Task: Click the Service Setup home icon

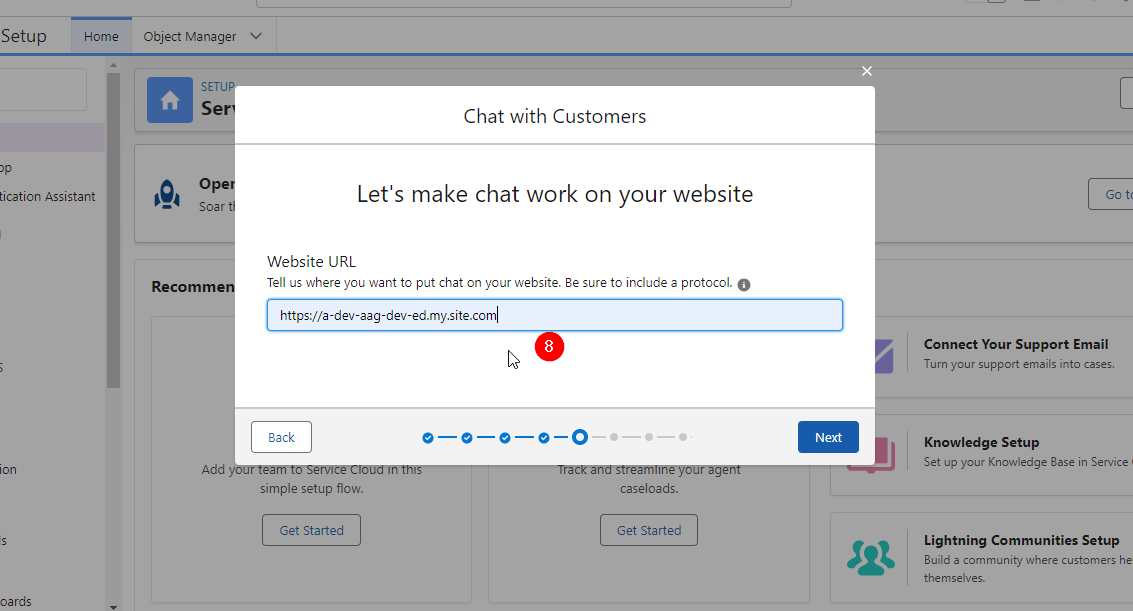Action: pos(170,100)
